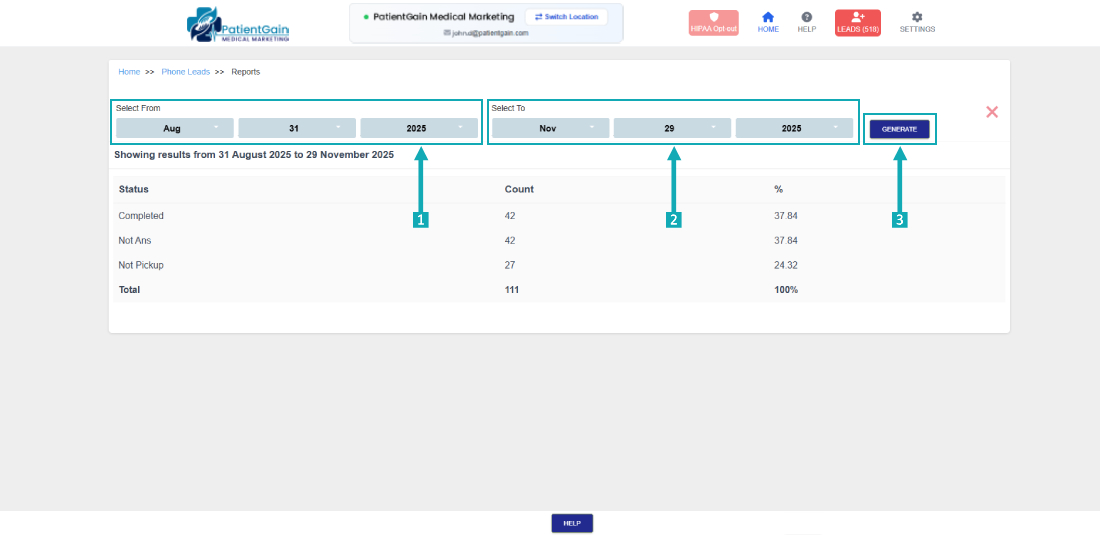Click the Completed status row
Screen dimensions: 1100x535
(559, 216)
